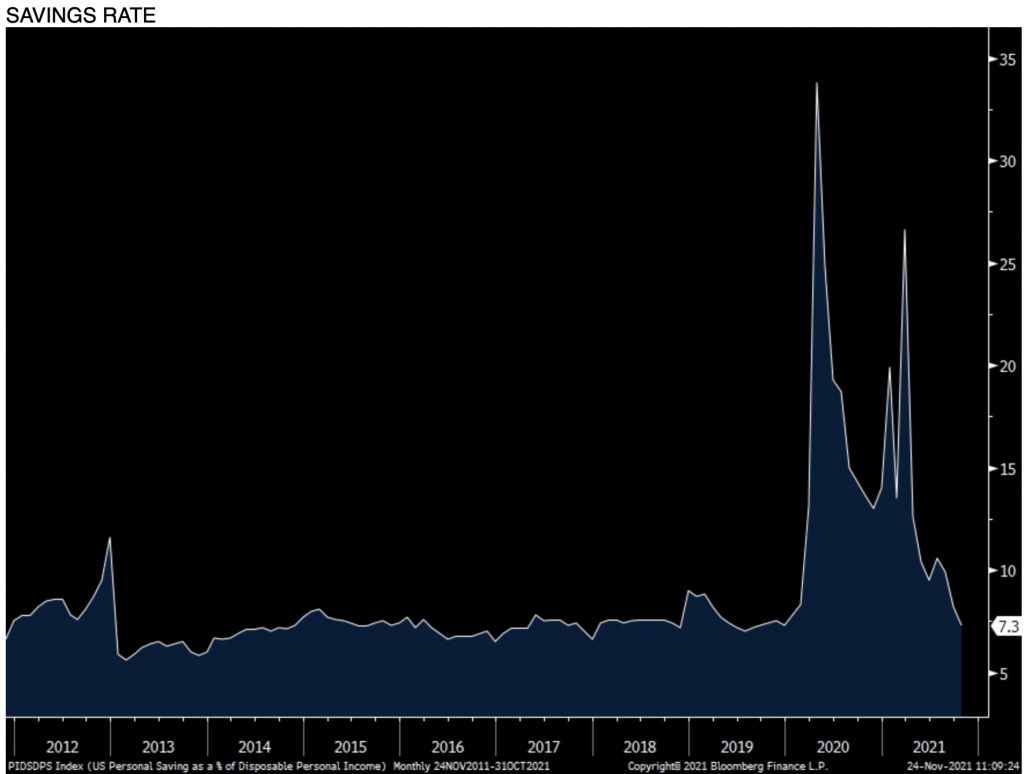1024x774 pixels.
Task: Click the tallest 2021 spike peak
Action: (x=905, y=231)
